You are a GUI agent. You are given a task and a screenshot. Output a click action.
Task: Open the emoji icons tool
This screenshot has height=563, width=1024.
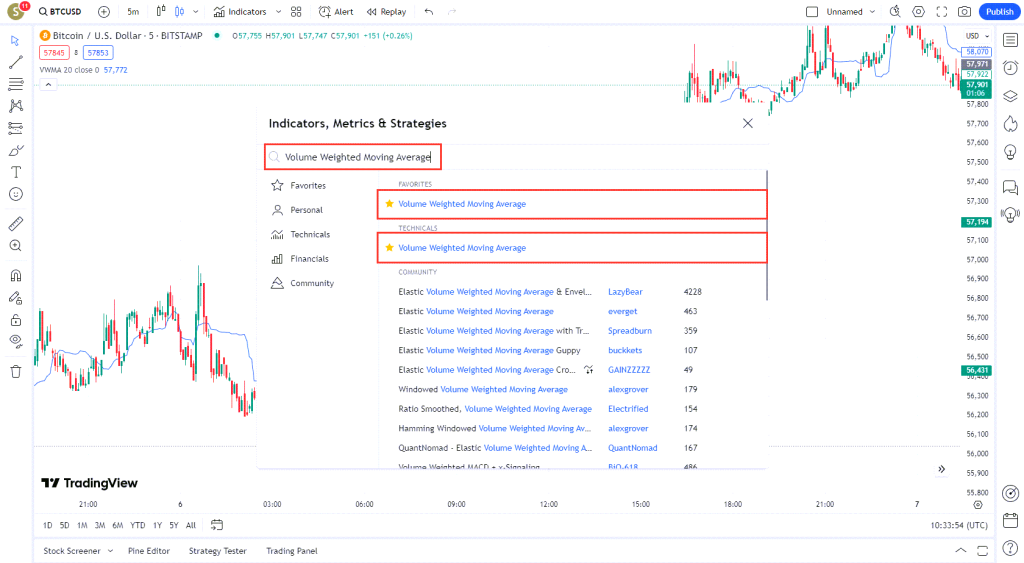click(x=16, y=194)
